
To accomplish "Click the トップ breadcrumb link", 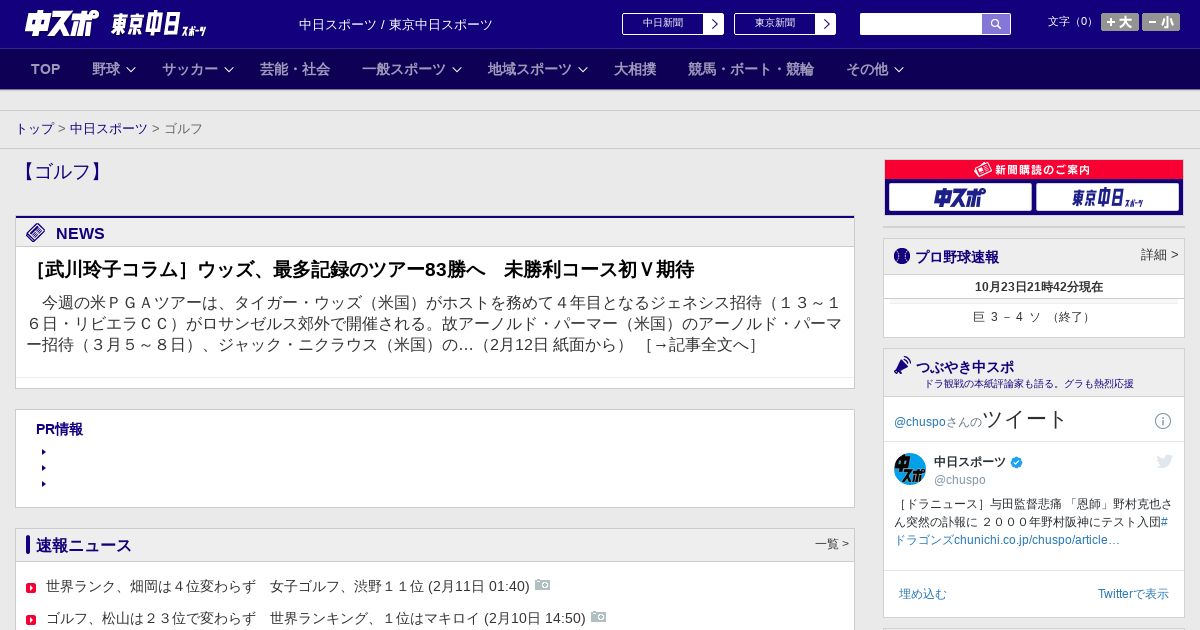I will tap(34, 129).
